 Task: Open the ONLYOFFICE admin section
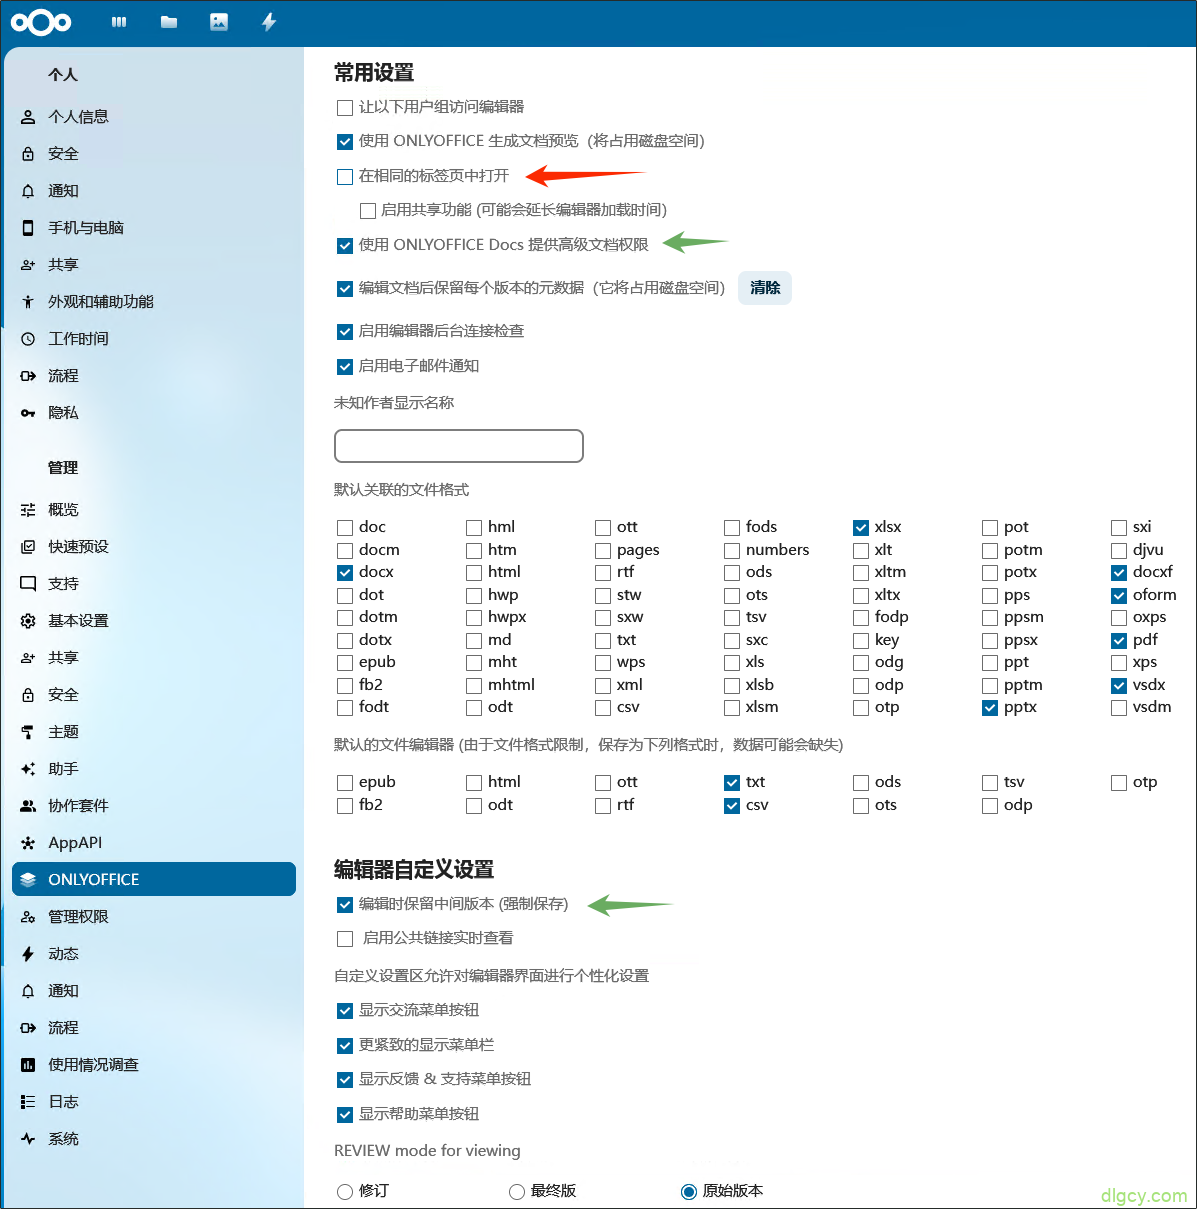tap(154, 880)
